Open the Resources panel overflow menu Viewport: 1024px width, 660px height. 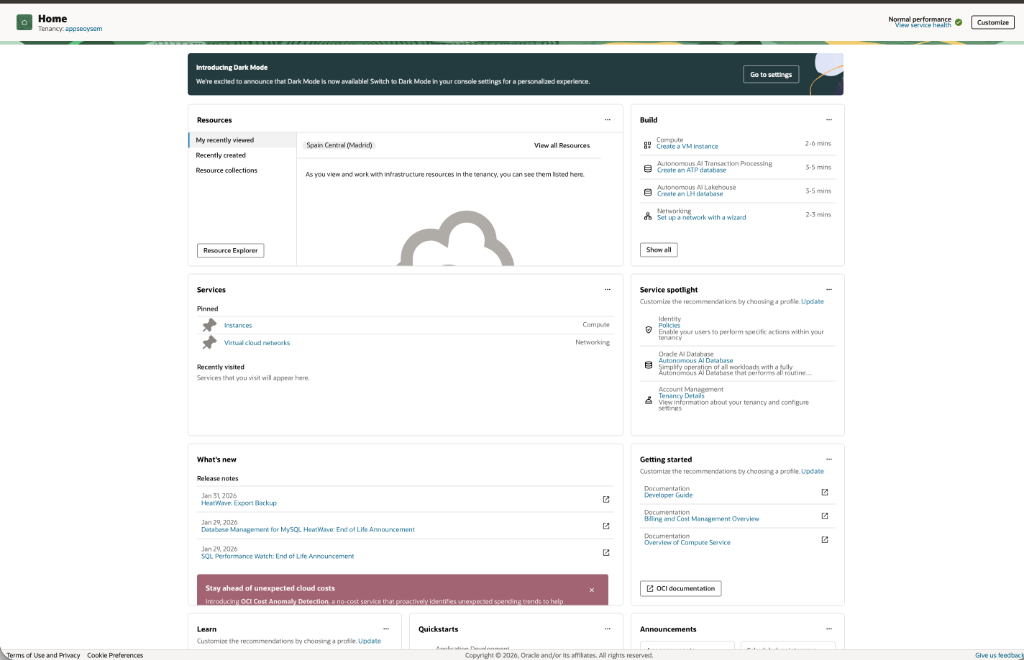(x=607, y=119)
